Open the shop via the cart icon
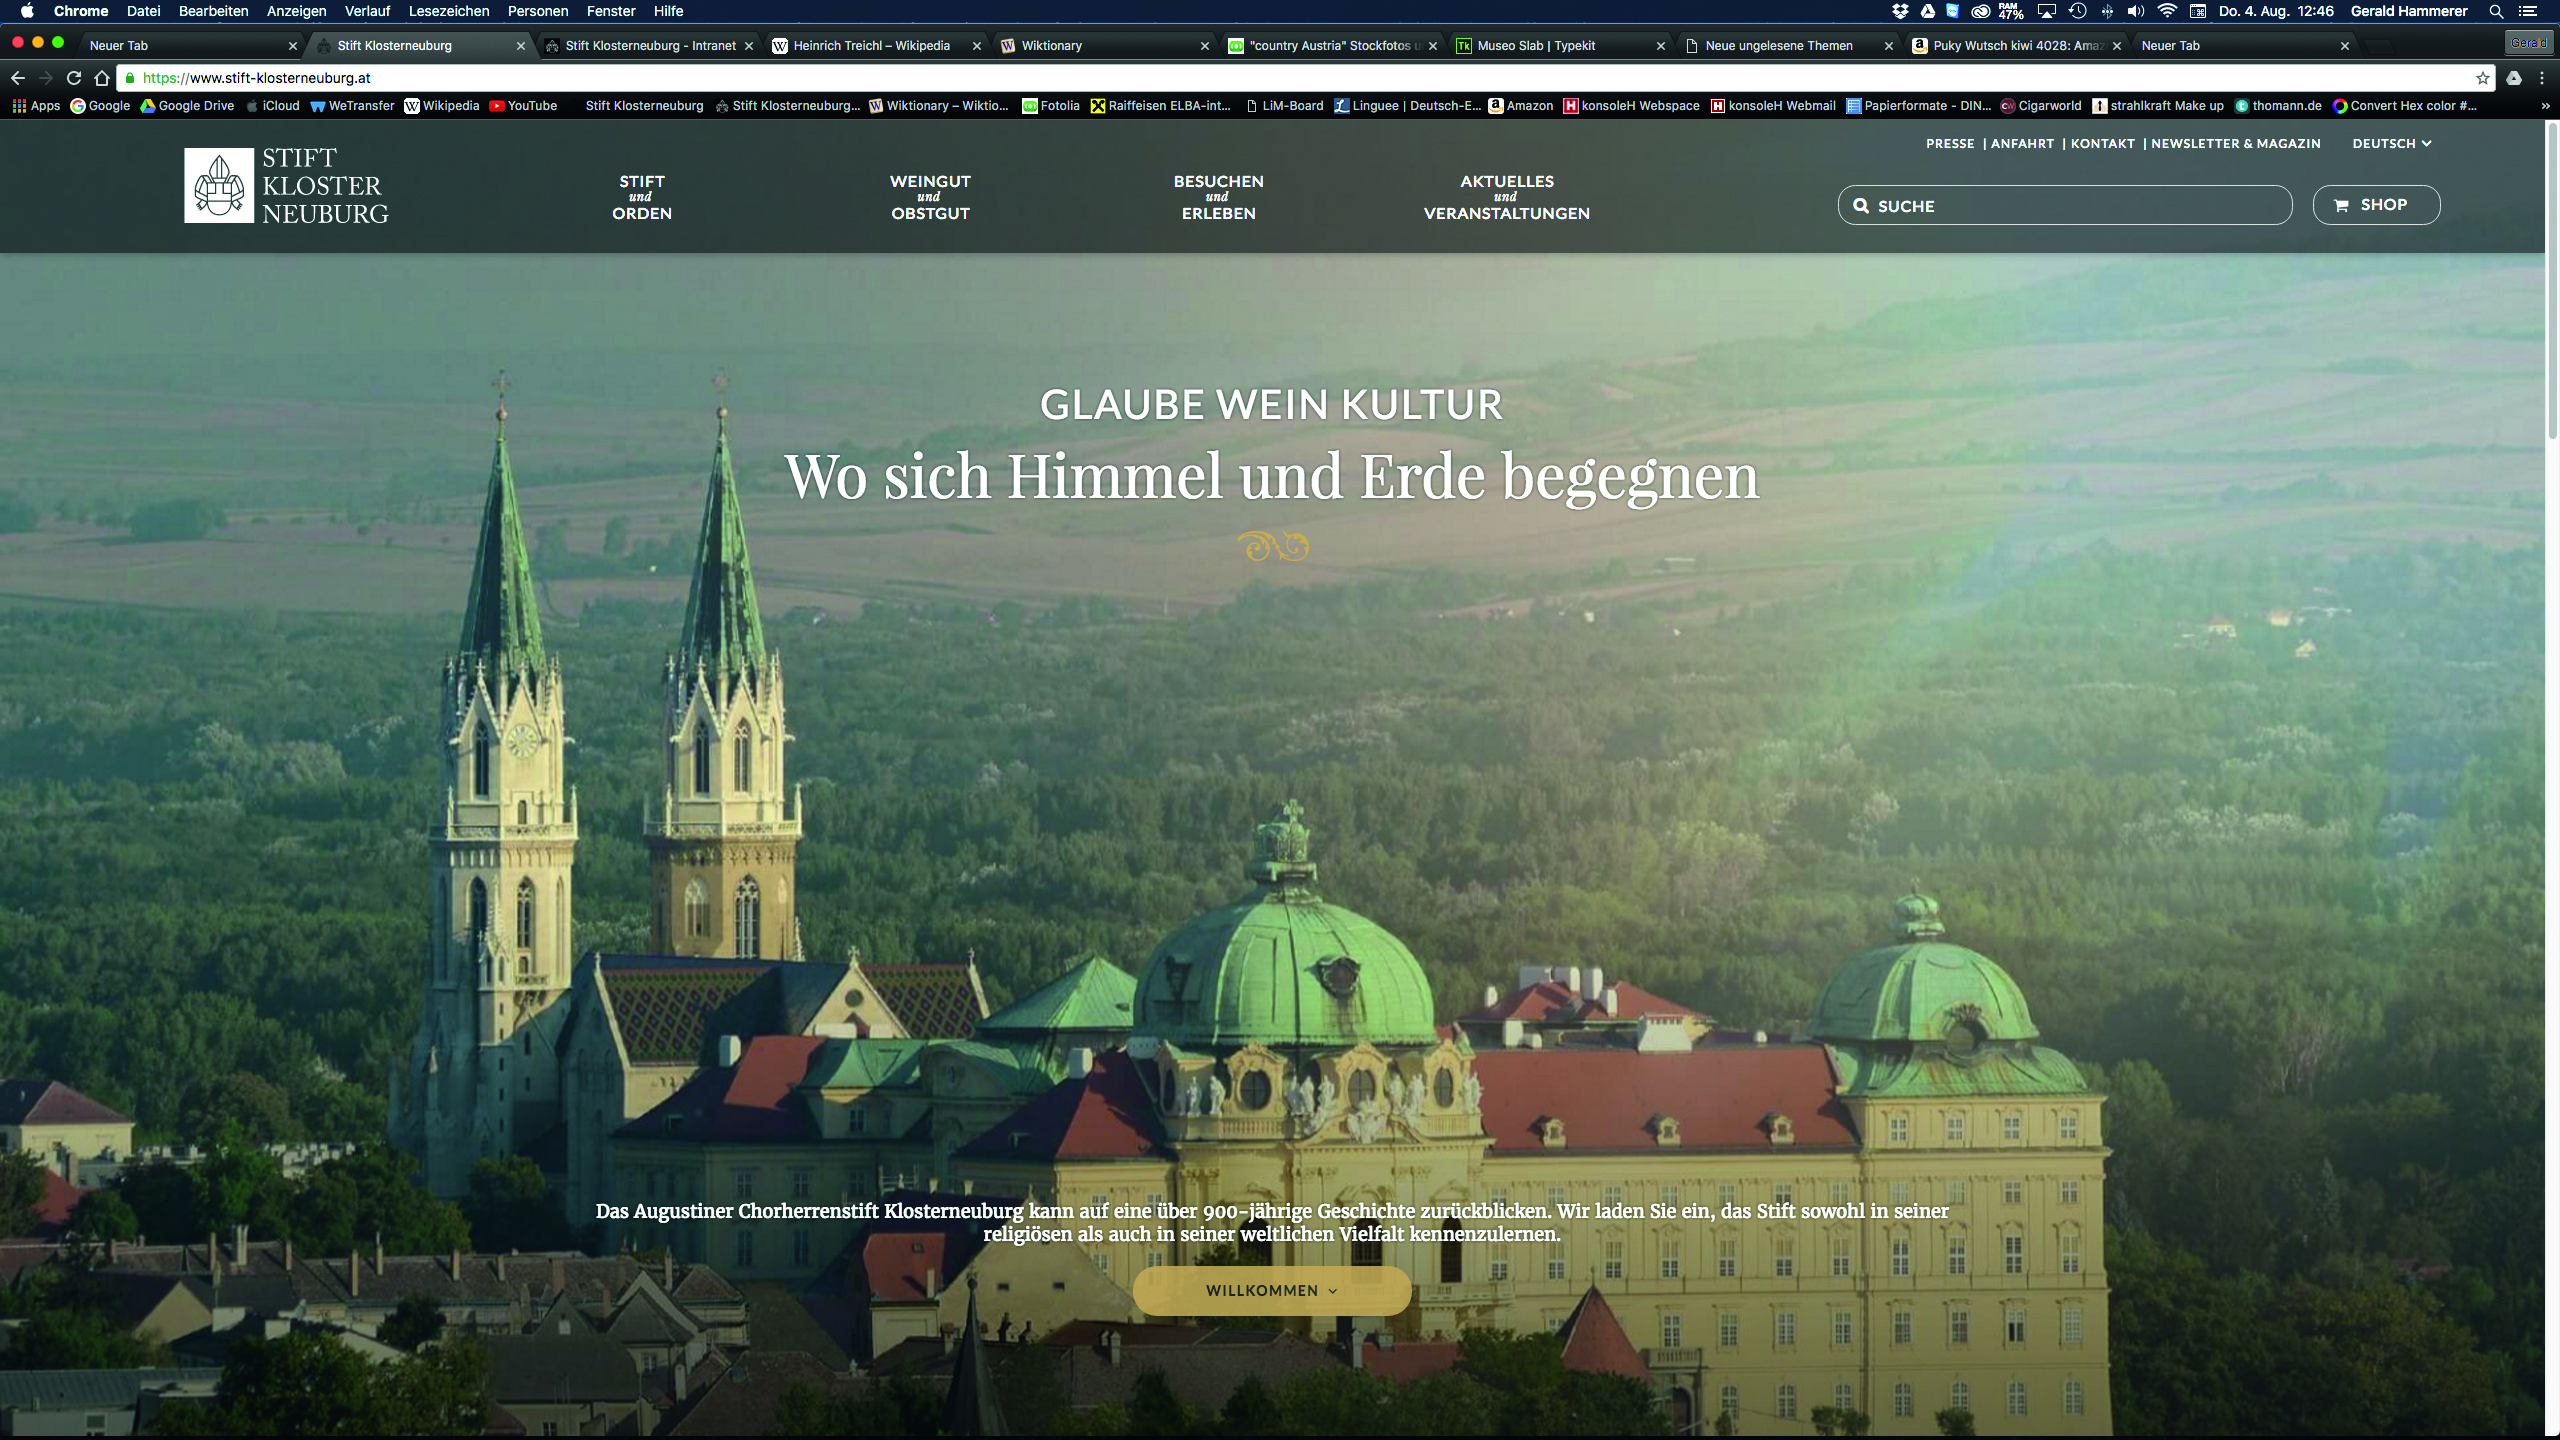Viewport: 2560px width, 1440px height. point(2341,205)
